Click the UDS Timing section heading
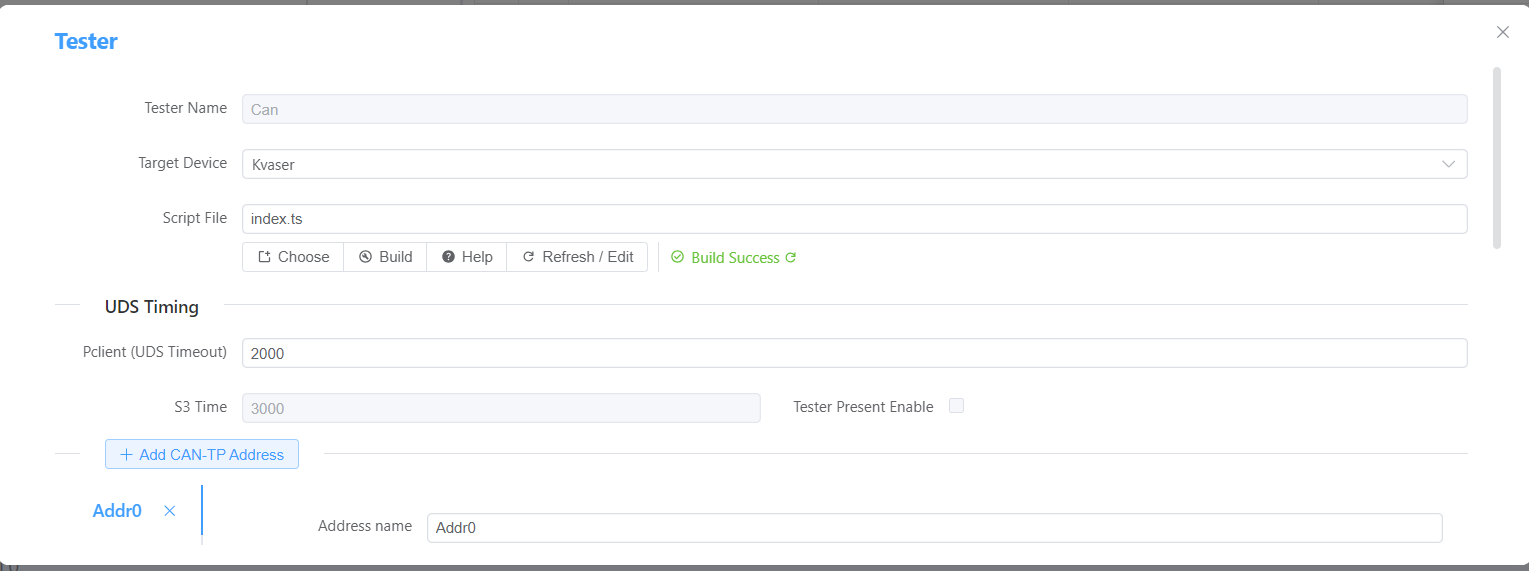Screen dimensions: 1529x571 click(152, 307)
